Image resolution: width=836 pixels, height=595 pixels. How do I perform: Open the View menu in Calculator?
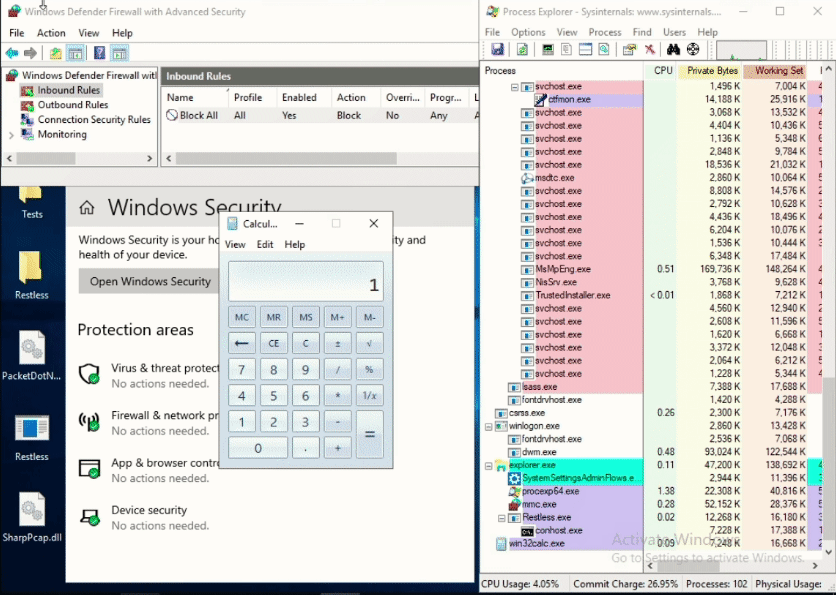click(235, 245)
